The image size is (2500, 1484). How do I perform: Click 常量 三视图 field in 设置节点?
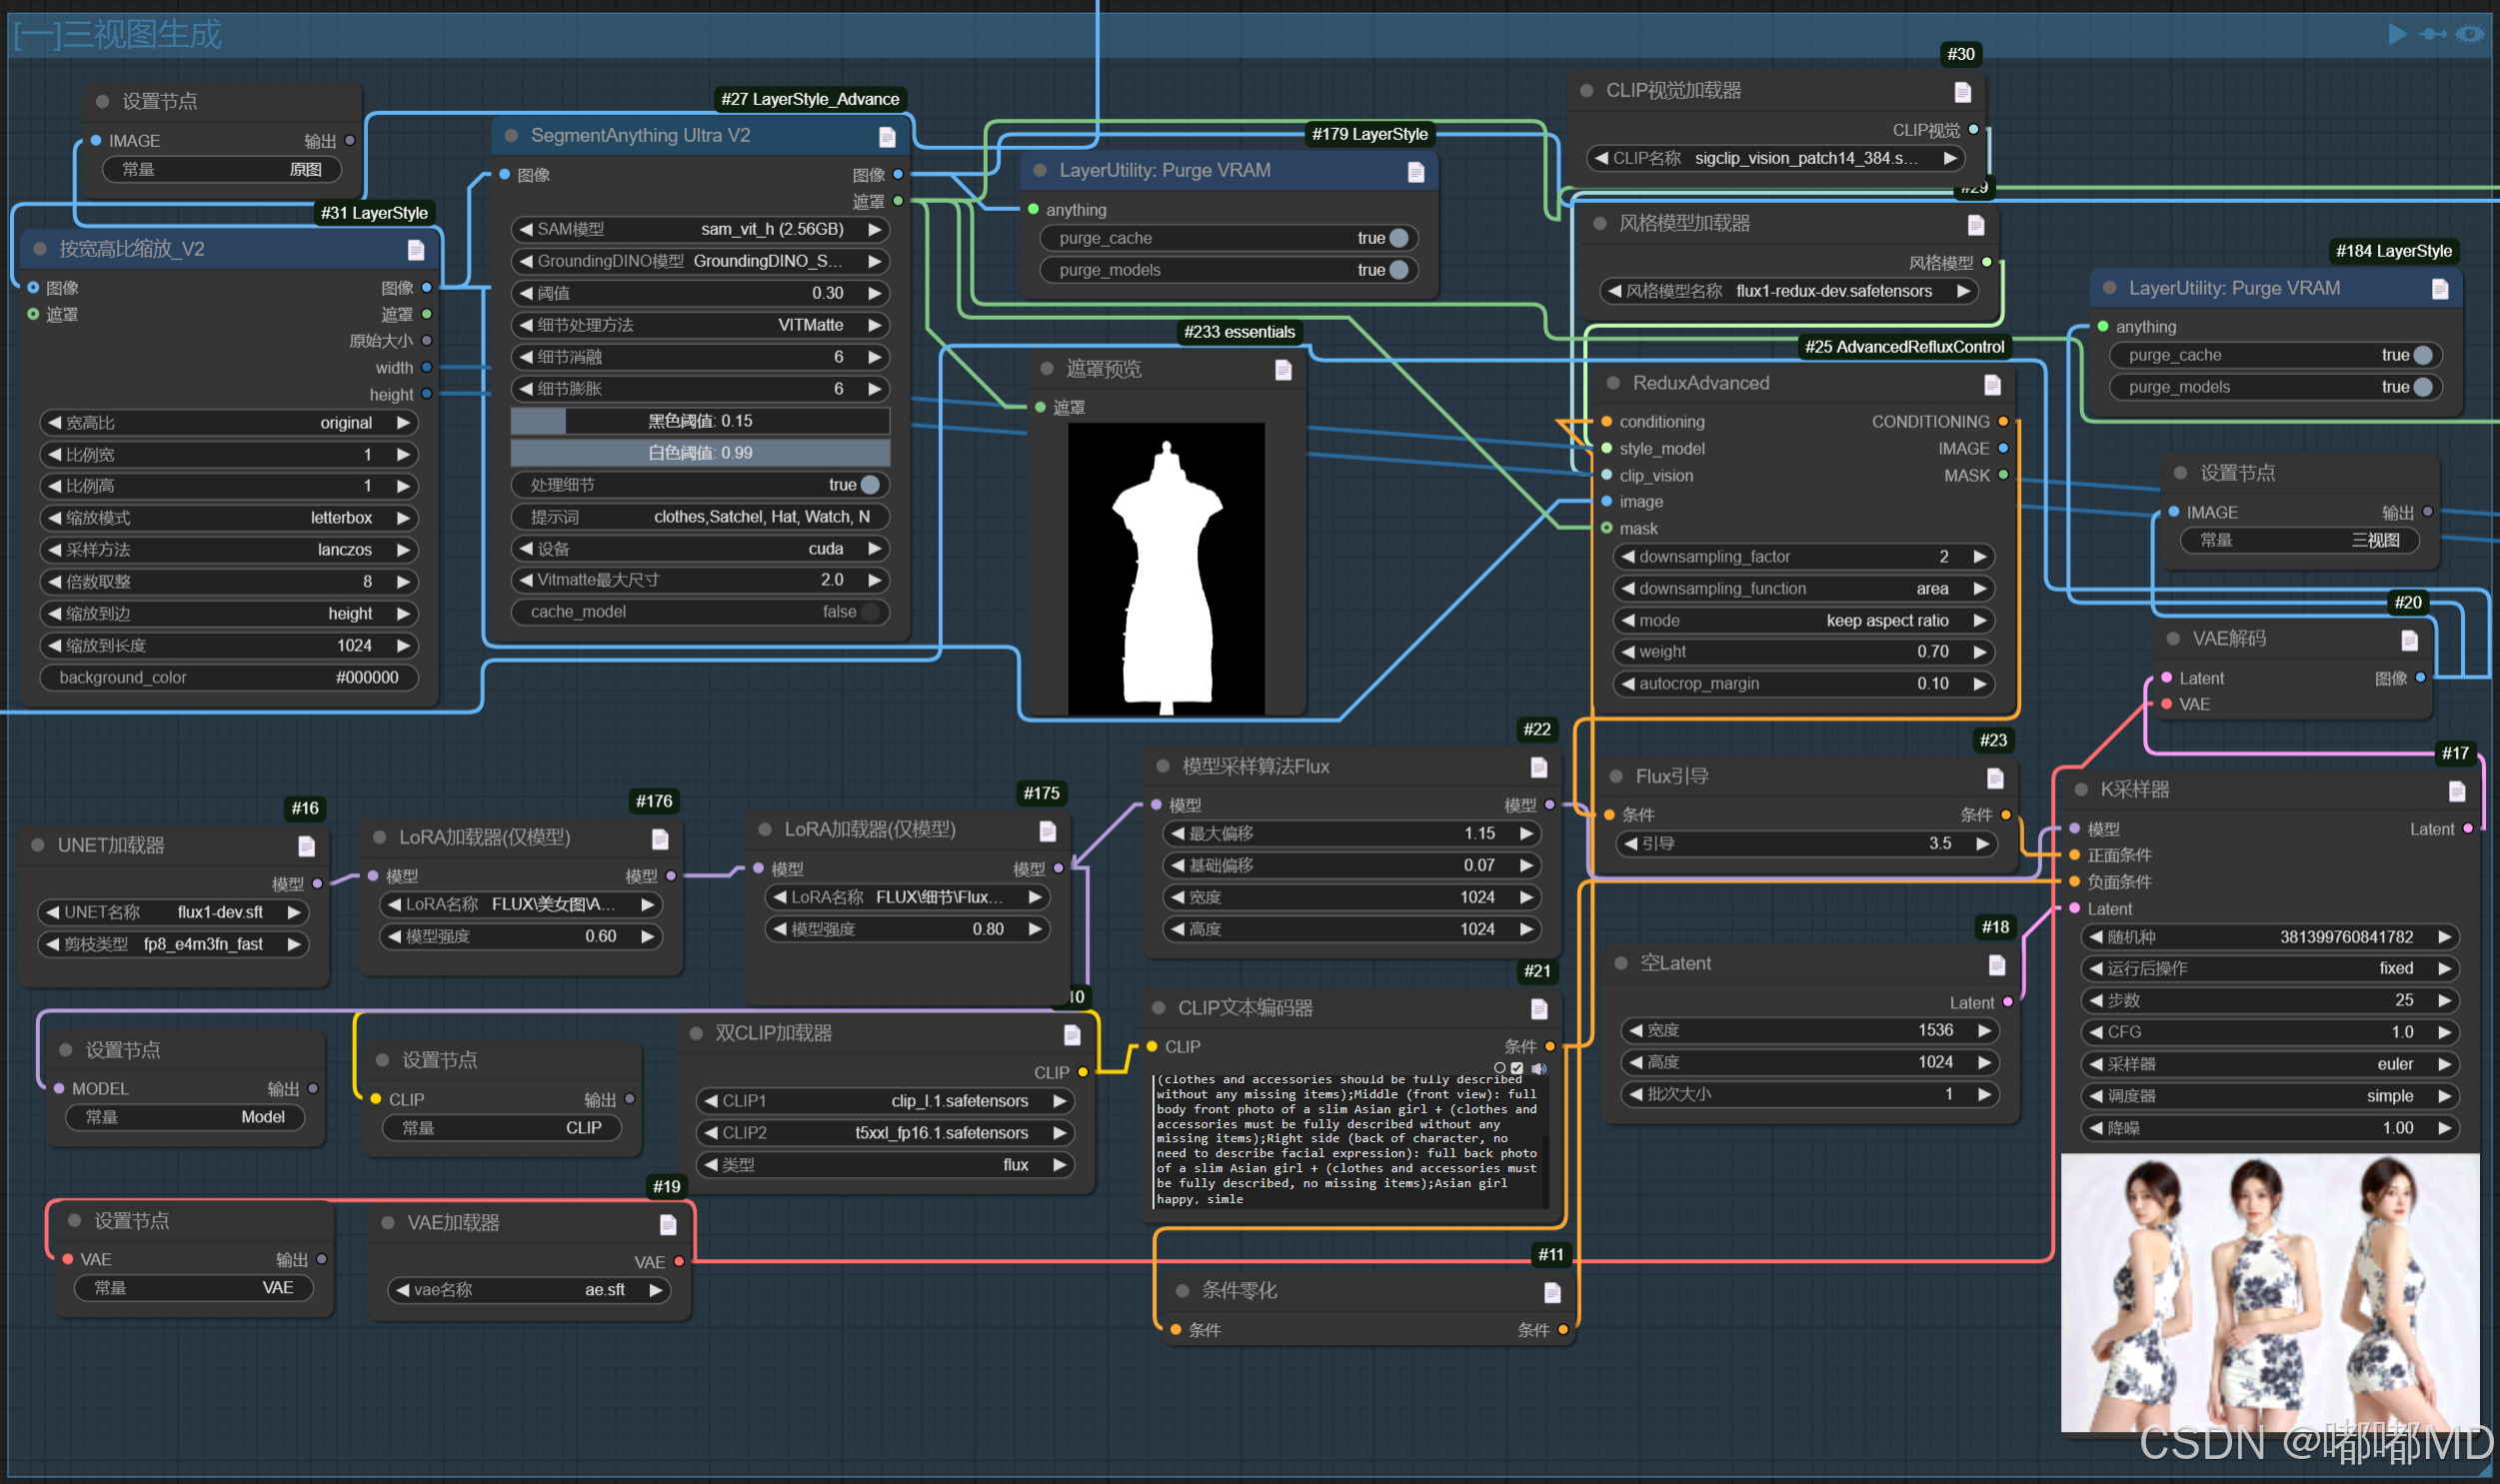[2299, 540]
